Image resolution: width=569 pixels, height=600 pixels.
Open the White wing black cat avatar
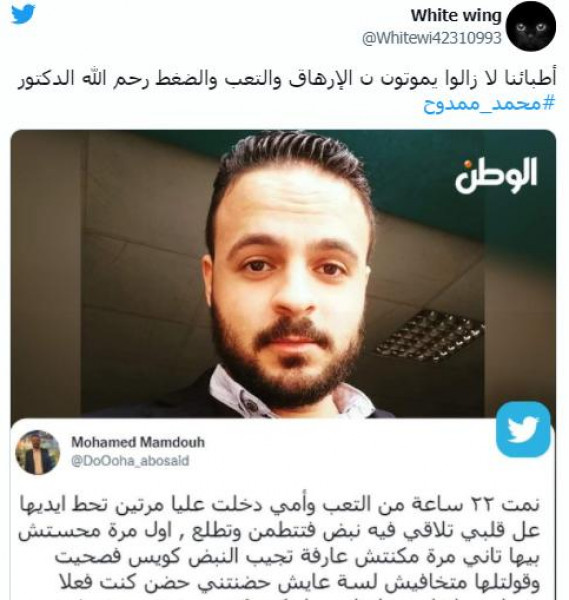(x=530, y=26)
